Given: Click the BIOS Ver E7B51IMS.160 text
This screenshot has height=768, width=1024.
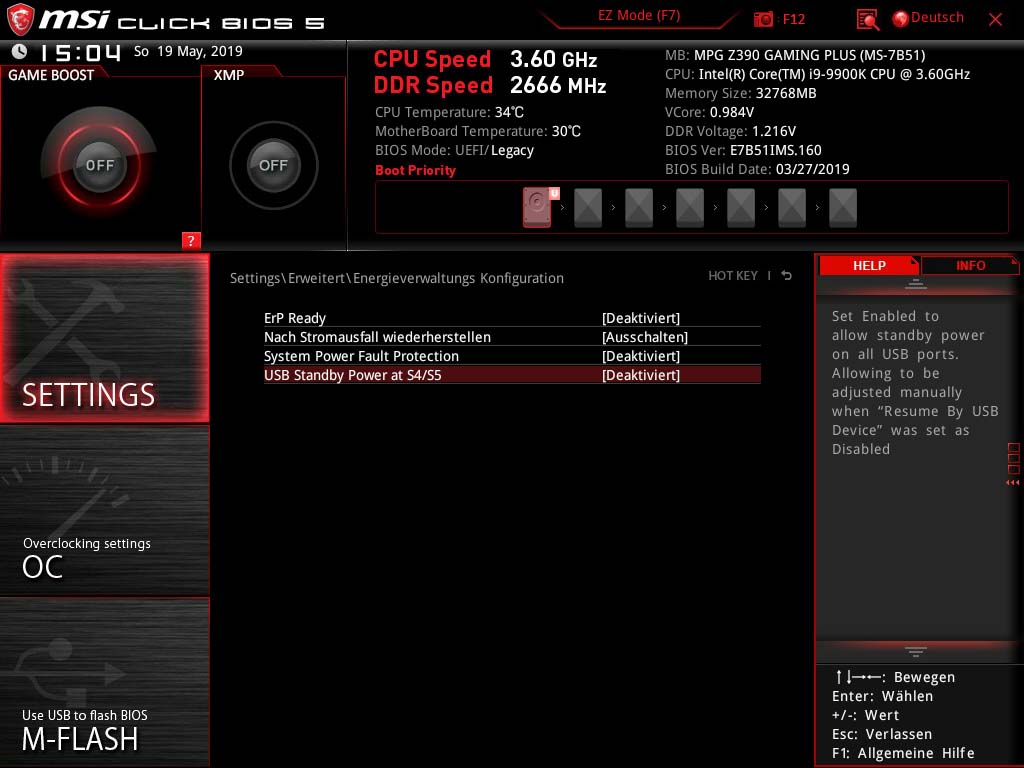Looking at the screenshot, I should pos(743,150).
